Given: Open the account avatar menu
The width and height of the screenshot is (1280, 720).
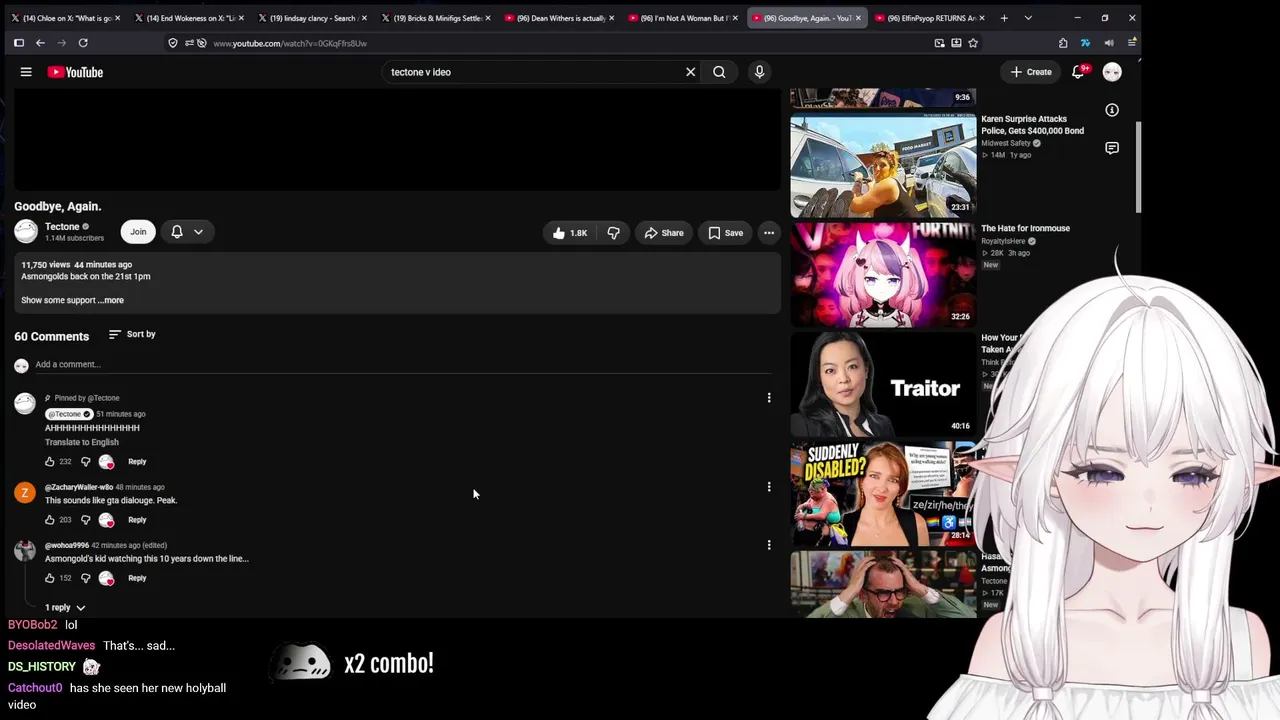Looking at the screenshot, I should tap(1112, 72).
